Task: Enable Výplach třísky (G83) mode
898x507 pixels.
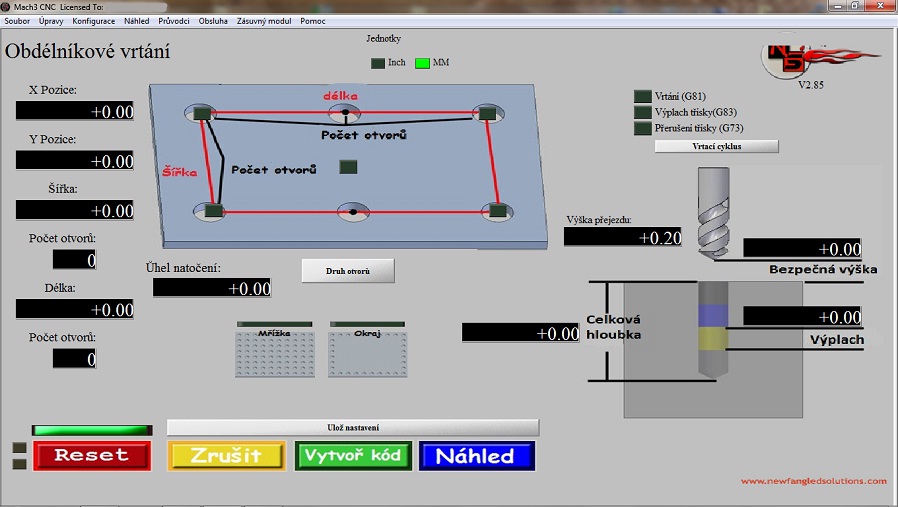Action: 643,113
